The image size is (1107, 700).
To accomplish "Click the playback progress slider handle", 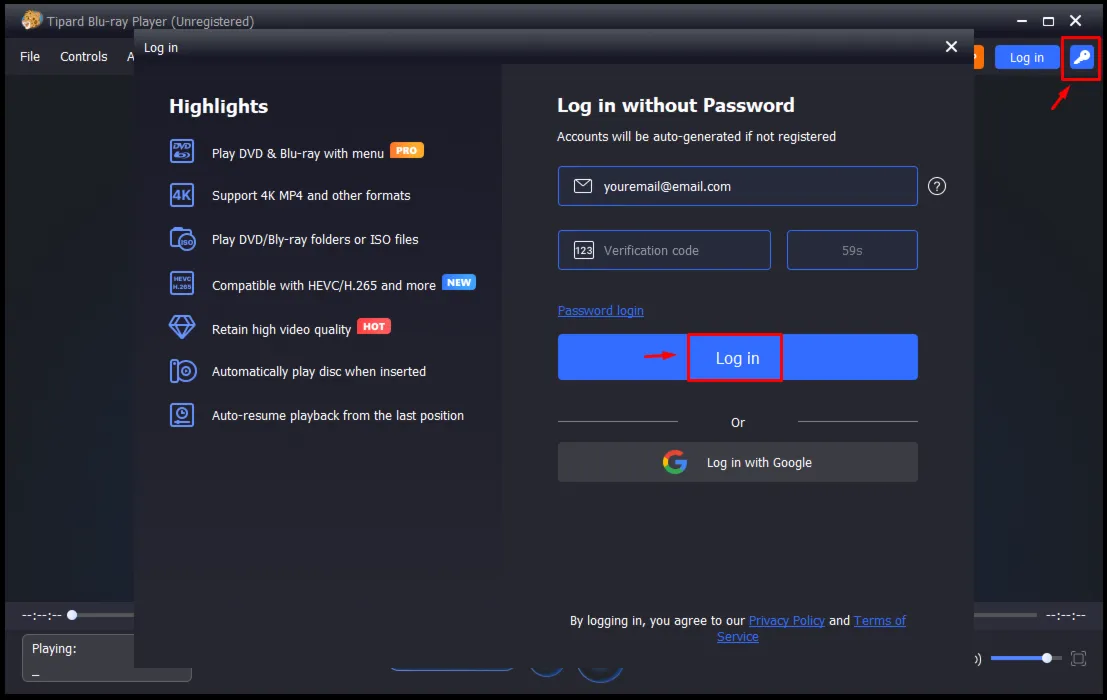I will (x=72, y=615).
